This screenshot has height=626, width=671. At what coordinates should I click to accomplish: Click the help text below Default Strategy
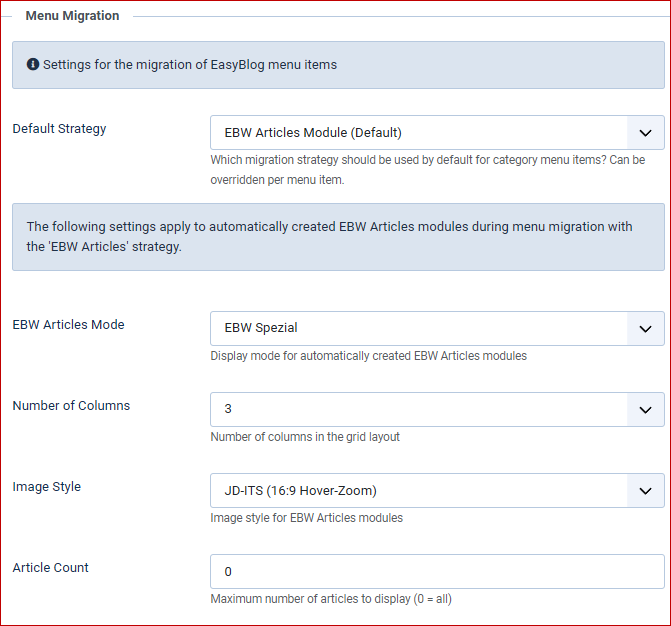click(x=427, y=170)
